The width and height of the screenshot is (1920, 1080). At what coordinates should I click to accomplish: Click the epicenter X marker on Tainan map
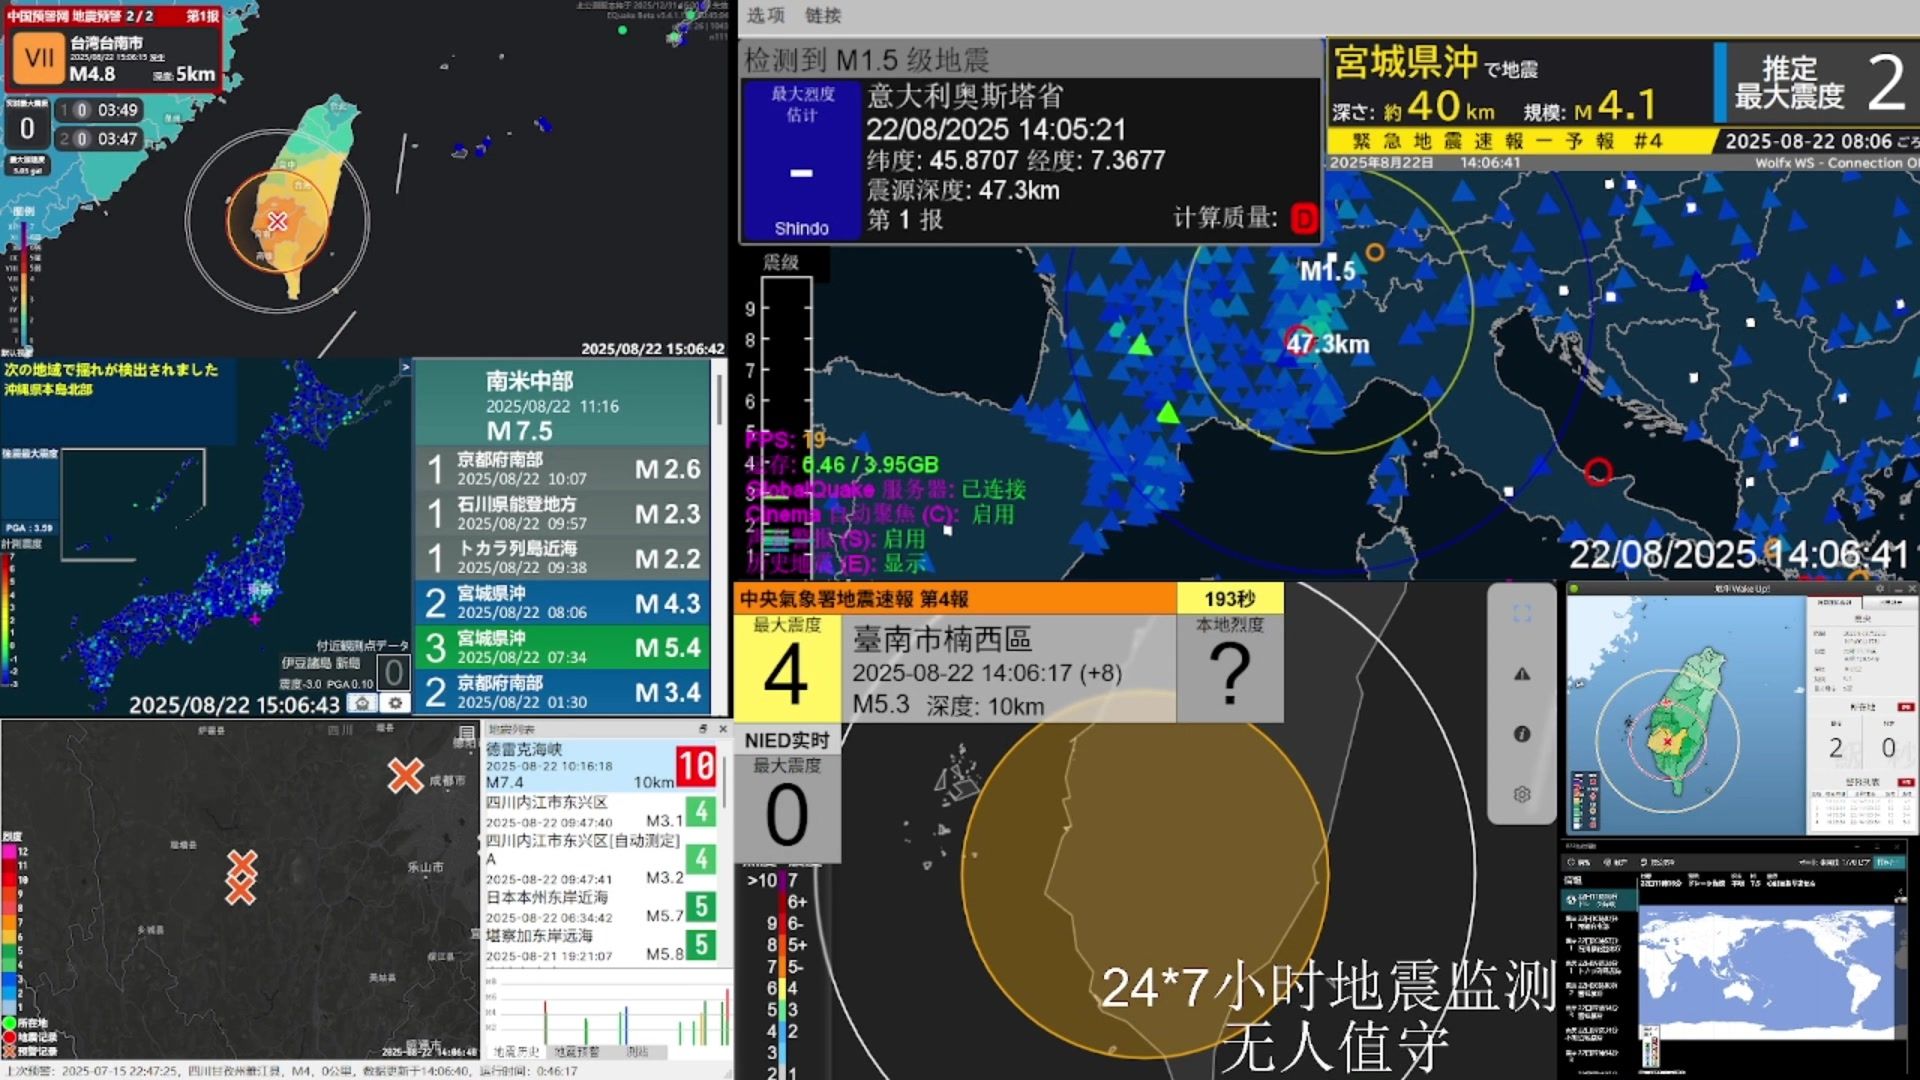pos(277,221)
